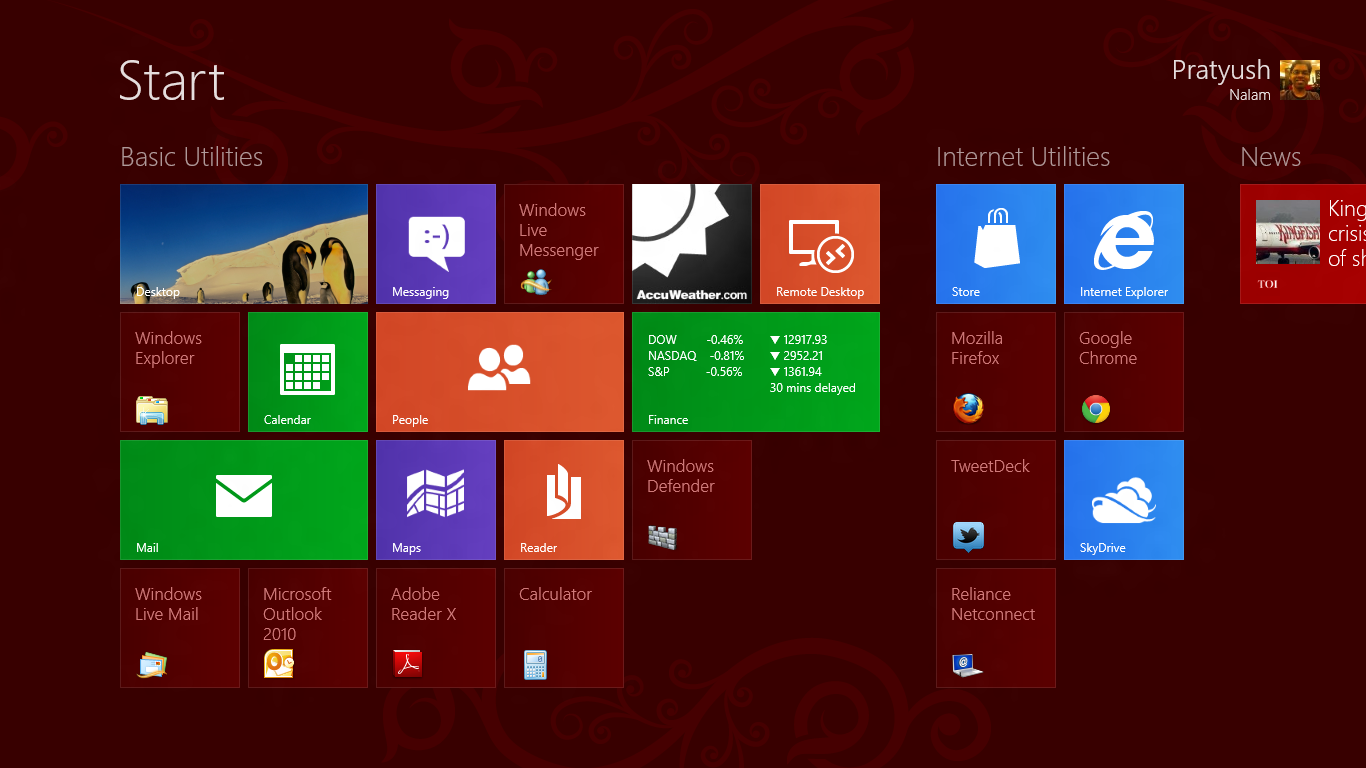Viewport: 1366px width, 768px height.
Task: Select the News group heading
Action: point(1270,157)
